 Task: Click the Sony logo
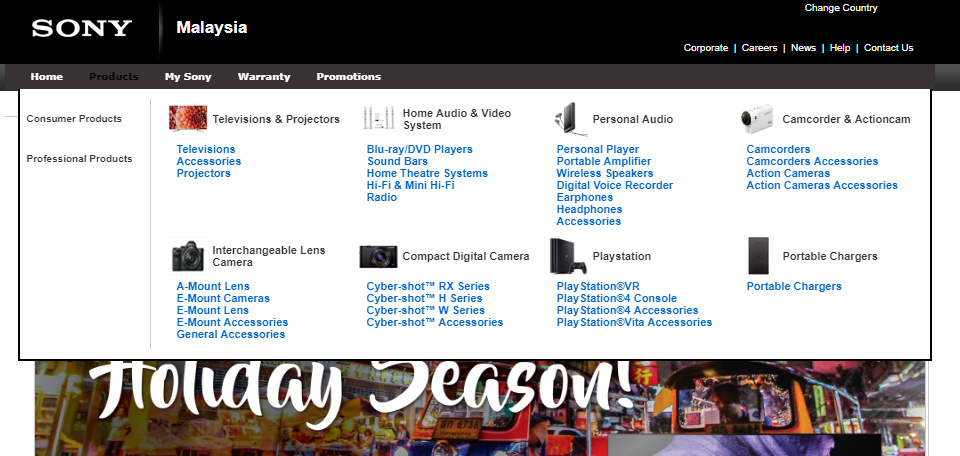pyautogui.click(x=81, y=28)
